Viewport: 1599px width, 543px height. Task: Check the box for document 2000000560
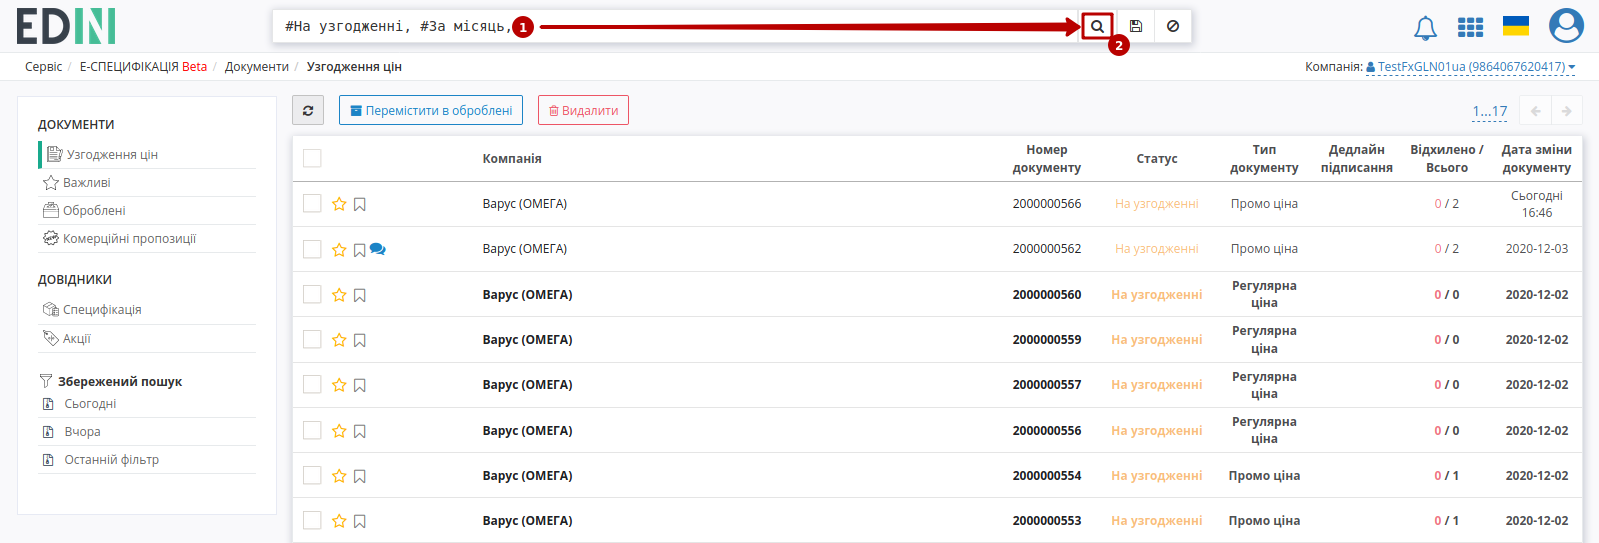coord(312,294)
